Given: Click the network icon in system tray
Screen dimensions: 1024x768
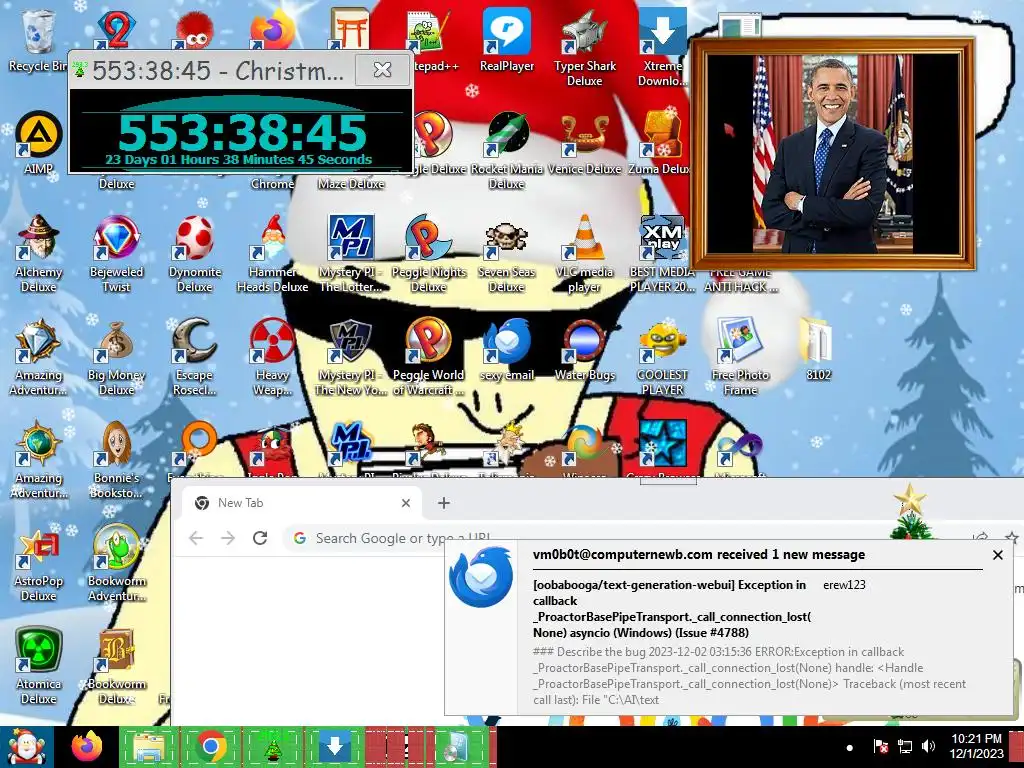Looking at the screenshot, I should 904,746.
